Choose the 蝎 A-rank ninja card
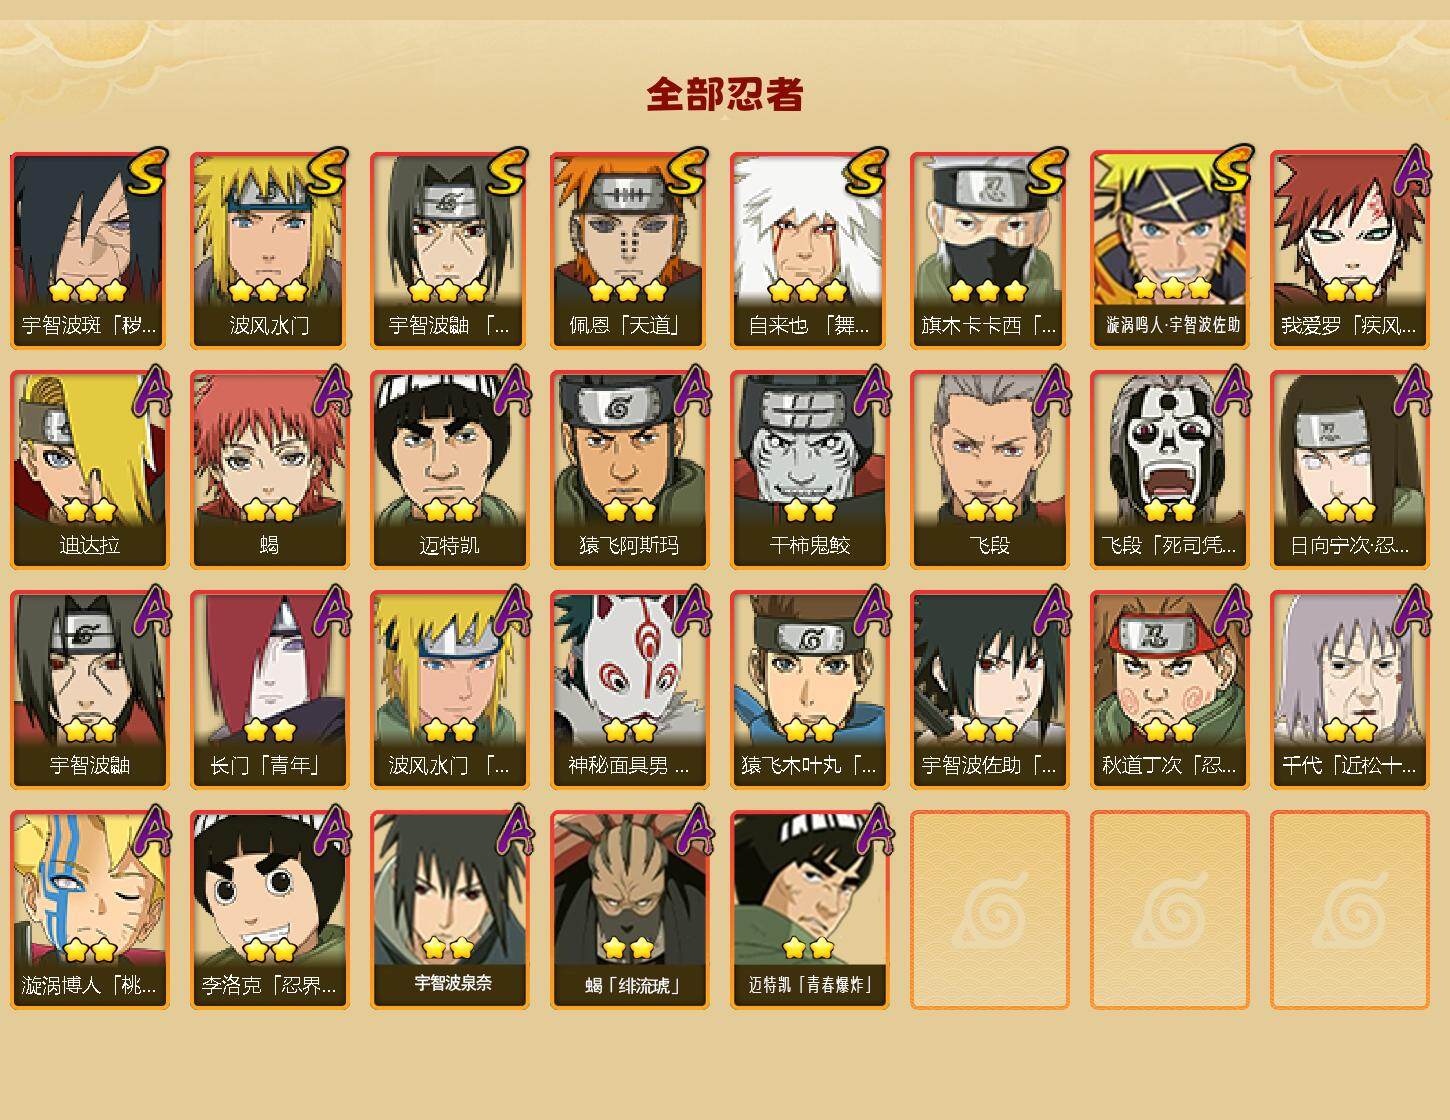 tap(270, 470)
